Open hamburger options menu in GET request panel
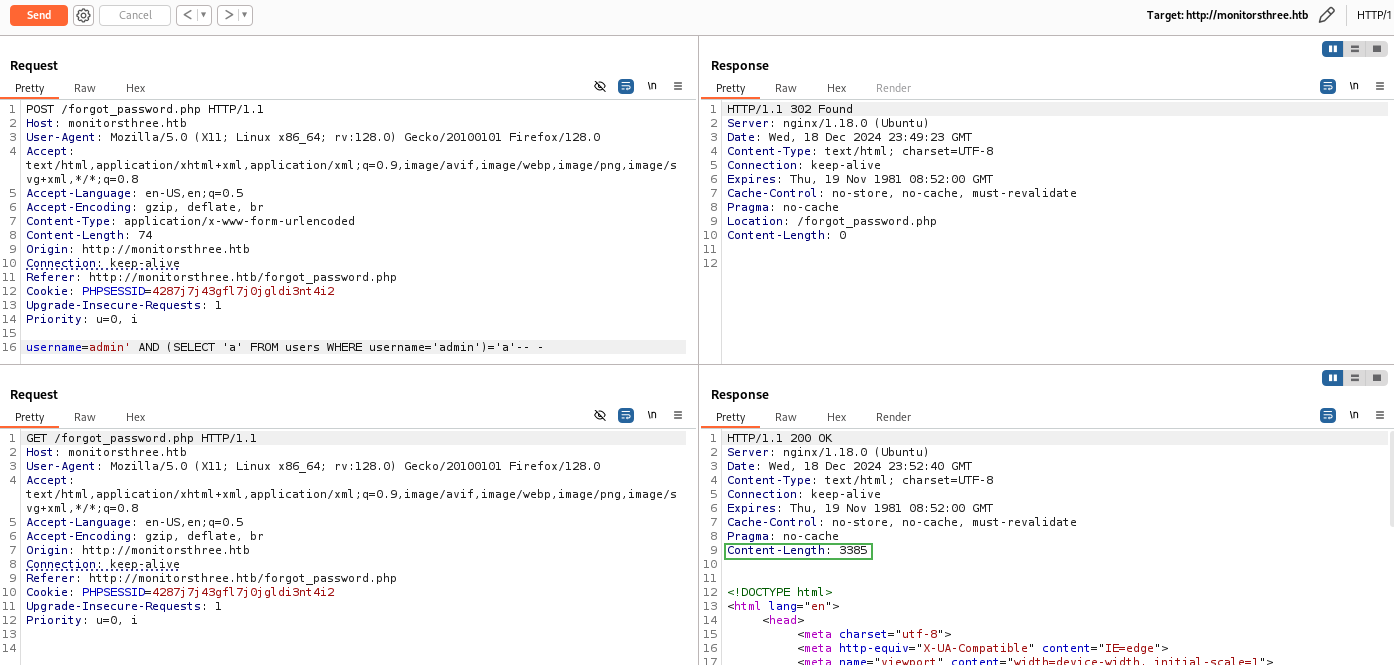 tap(678, 416)
